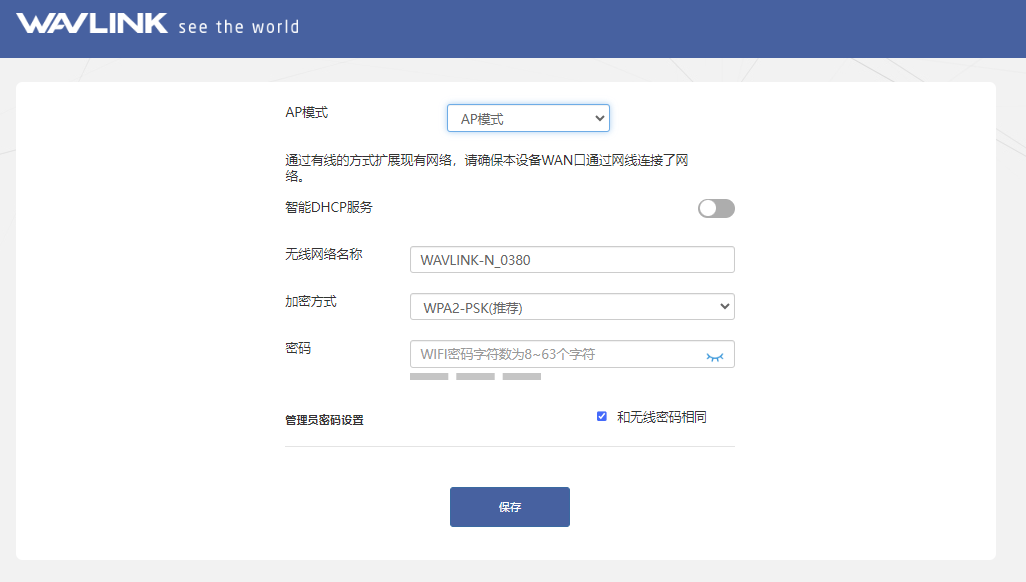Click the "see the world" tagline

pyautogui.click(x=238, y=27)
